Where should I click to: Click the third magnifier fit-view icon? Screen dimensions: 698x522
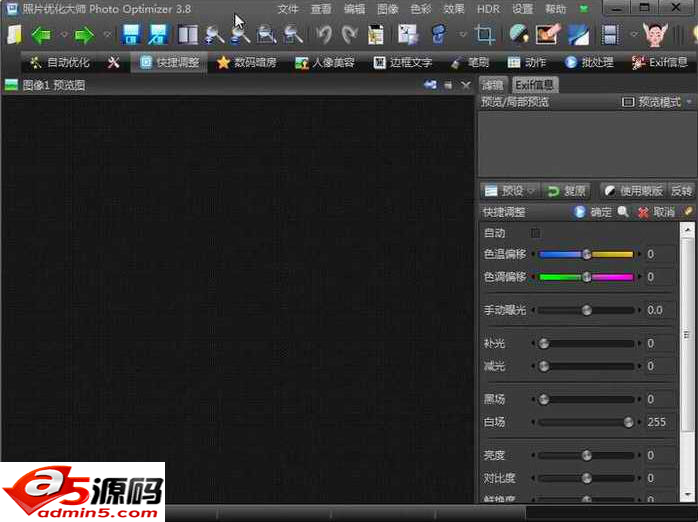[266, 35]
